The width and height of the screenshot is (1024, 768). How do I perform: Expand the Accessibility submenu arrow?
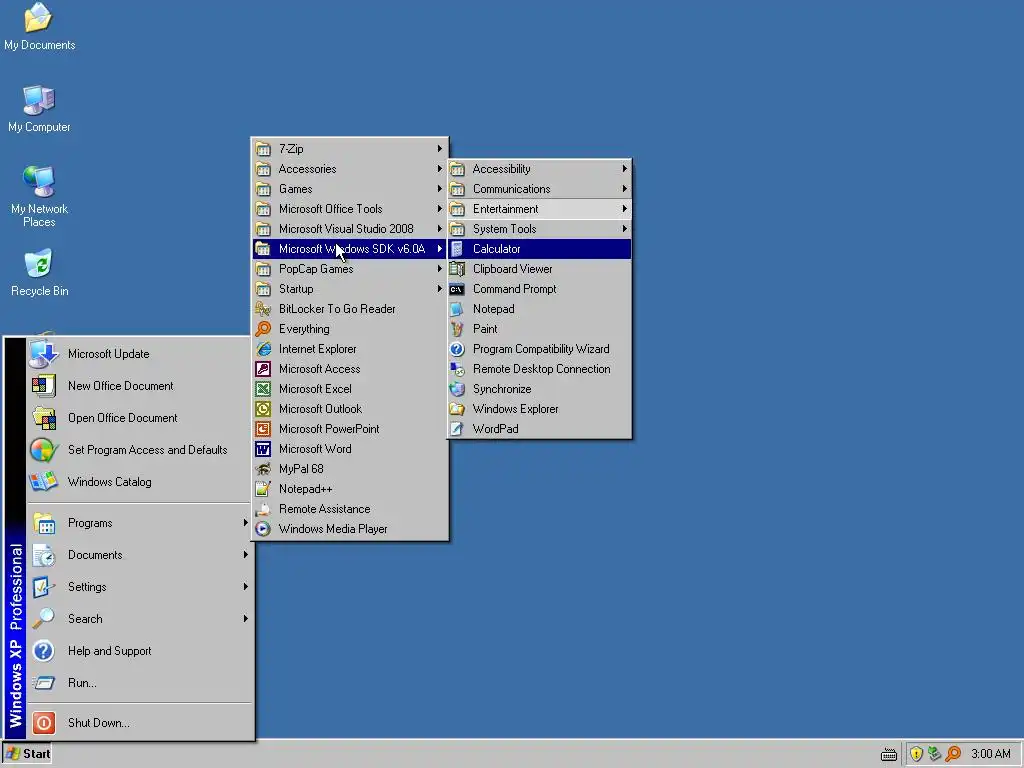click(624, 168)
